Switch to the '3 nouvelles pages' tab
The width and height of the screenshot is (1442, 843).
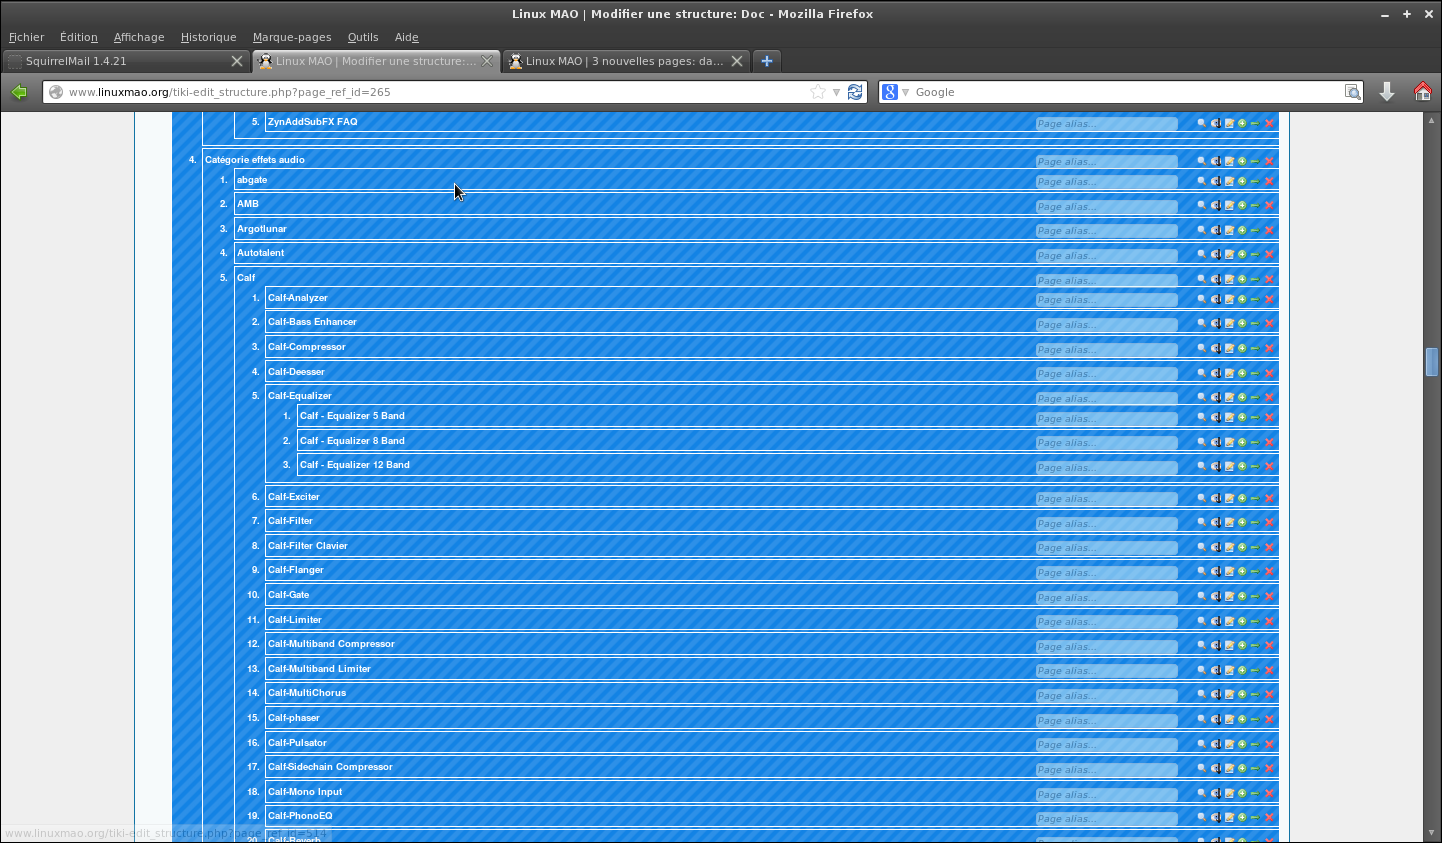point(625,61)
